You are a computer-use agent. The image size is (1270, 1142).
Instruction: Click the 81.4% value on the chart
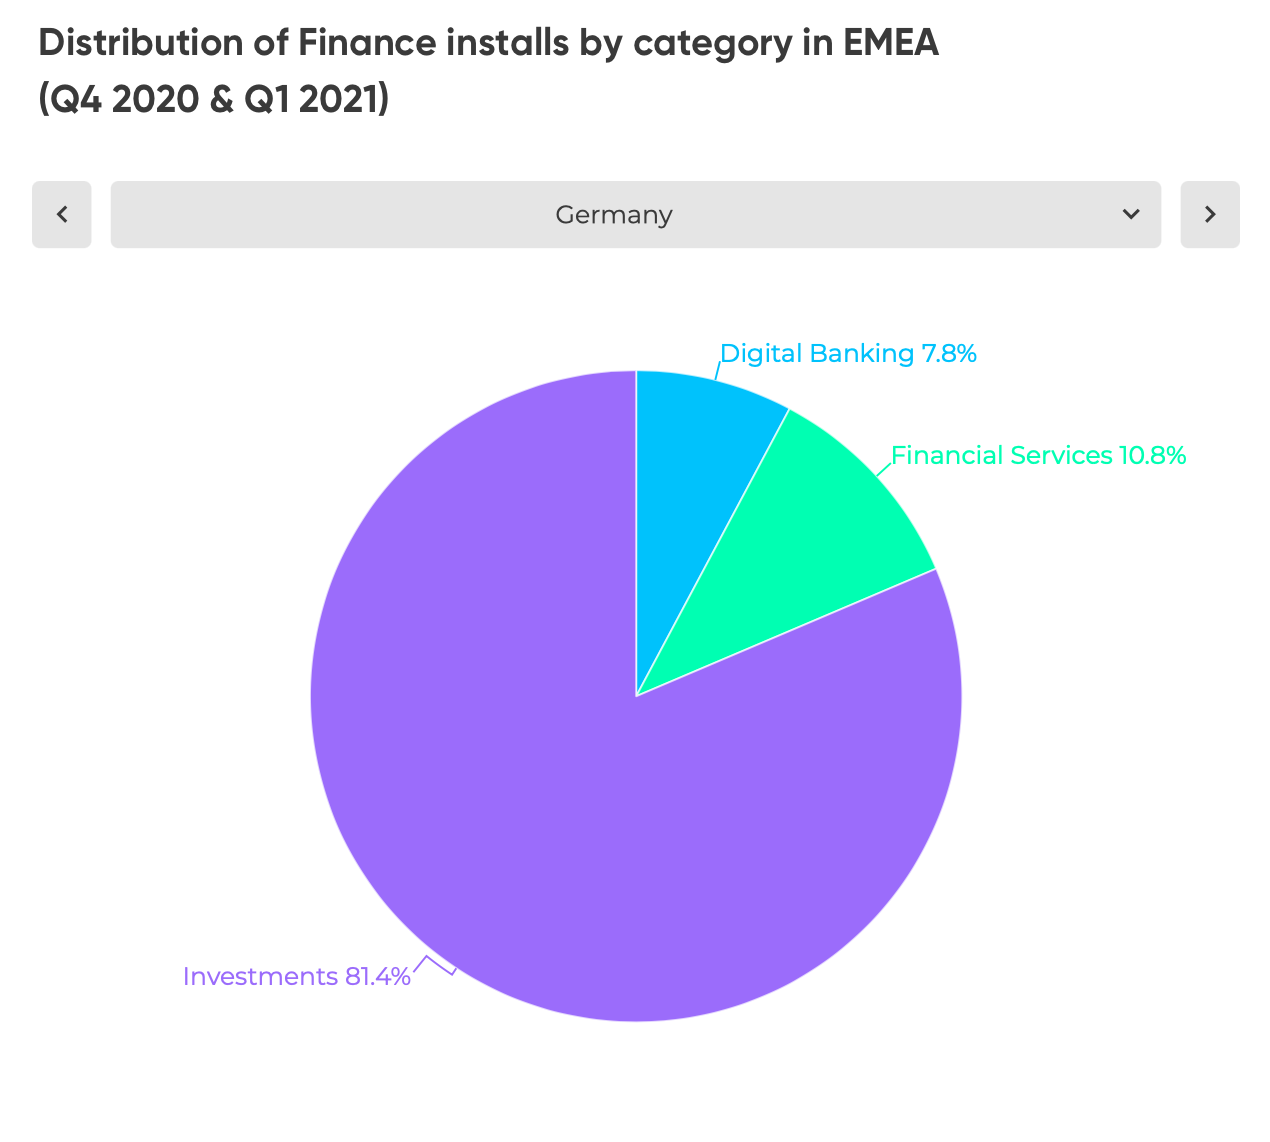tap(377, 976)
